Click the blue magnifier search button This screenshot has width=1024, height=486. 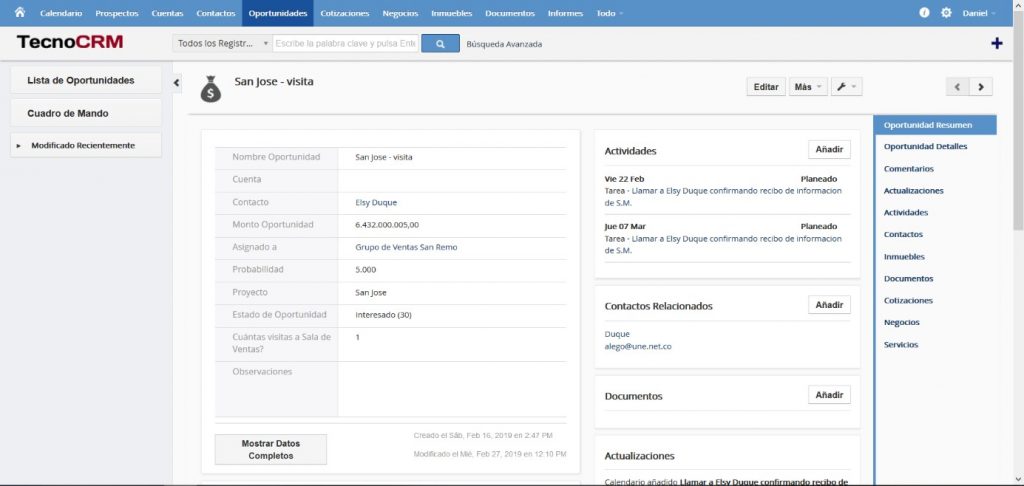click(x=440, y=43)
